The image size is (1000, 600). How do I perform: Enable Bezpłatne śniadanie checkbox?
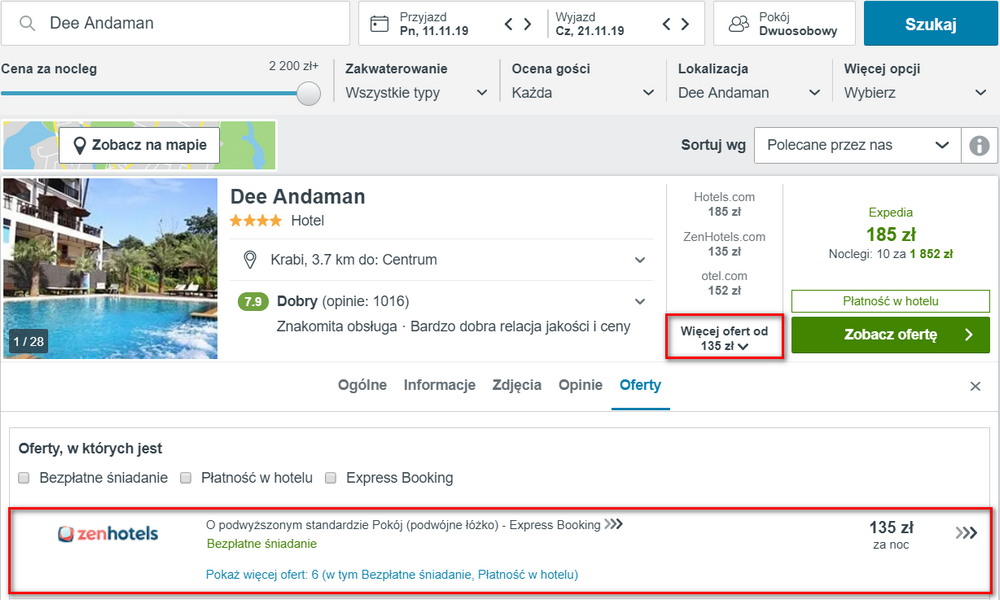[24, 478]
